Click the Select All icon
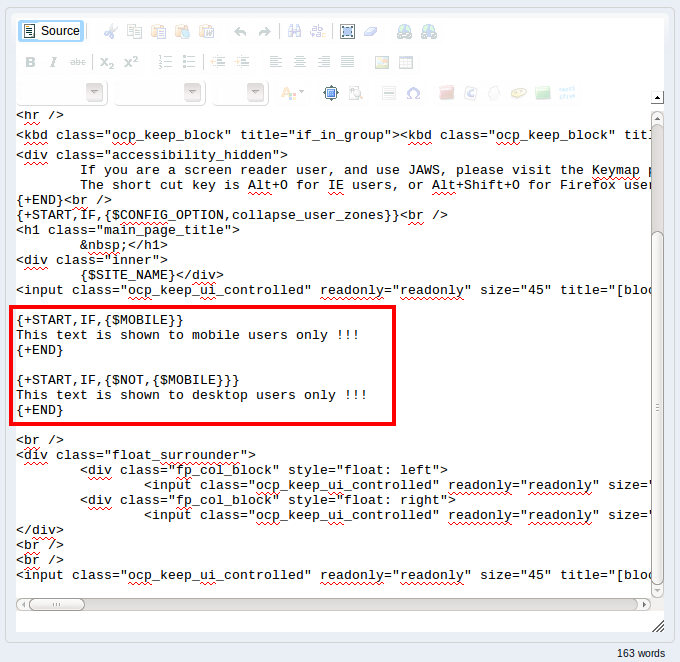680x662 pixels. click(347, 32)
